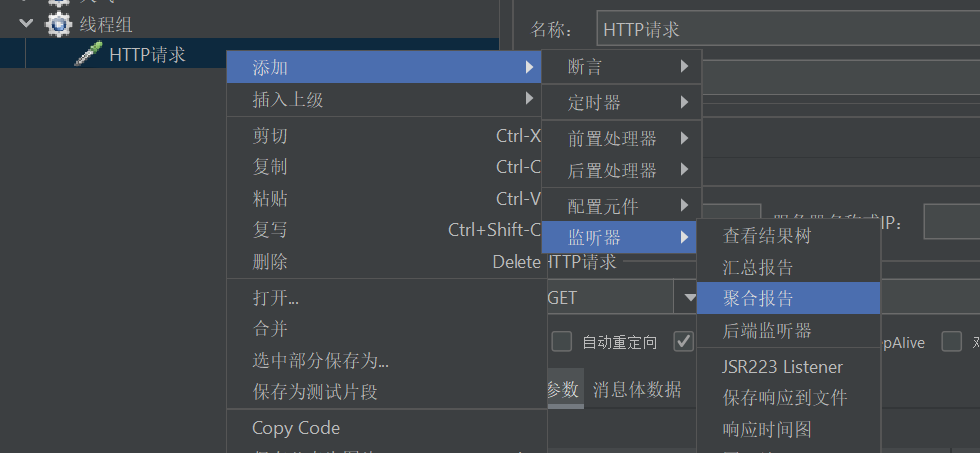This screenshot has width=980, height=453.
Task: Switch to the 消息体数据 tab
Action: click(636, 389)
